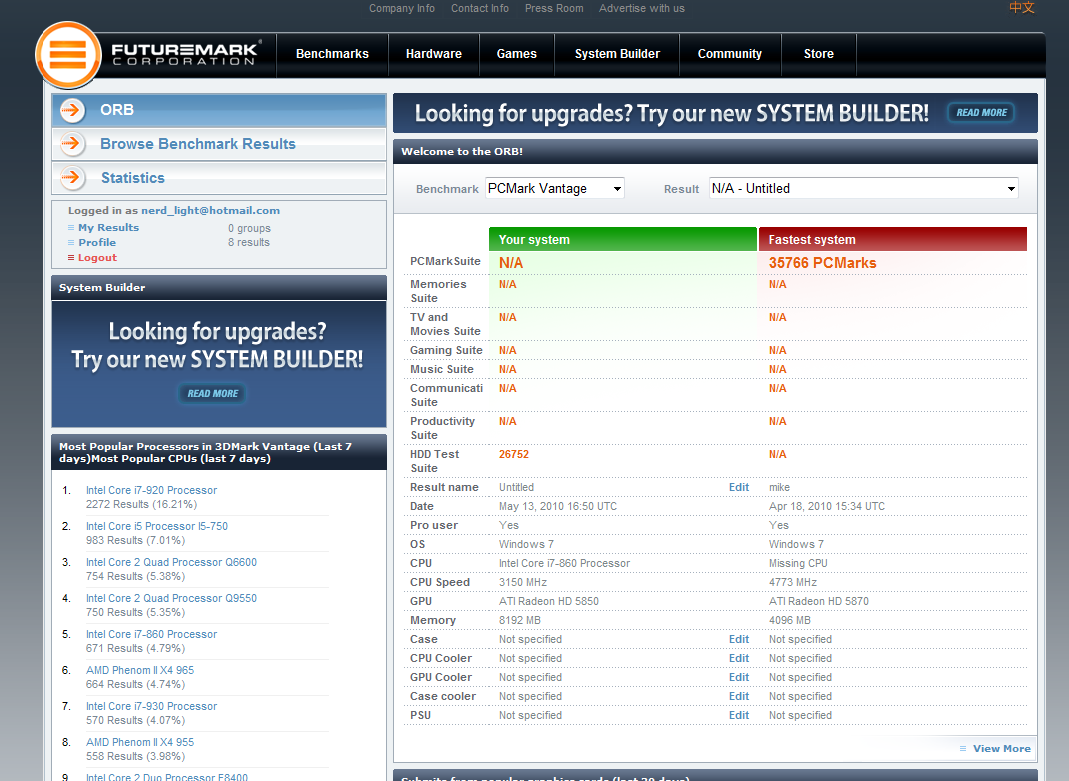Open the Contact Info link
Image resolution: width=1069 pixels, height=781 pixels.
480,8
